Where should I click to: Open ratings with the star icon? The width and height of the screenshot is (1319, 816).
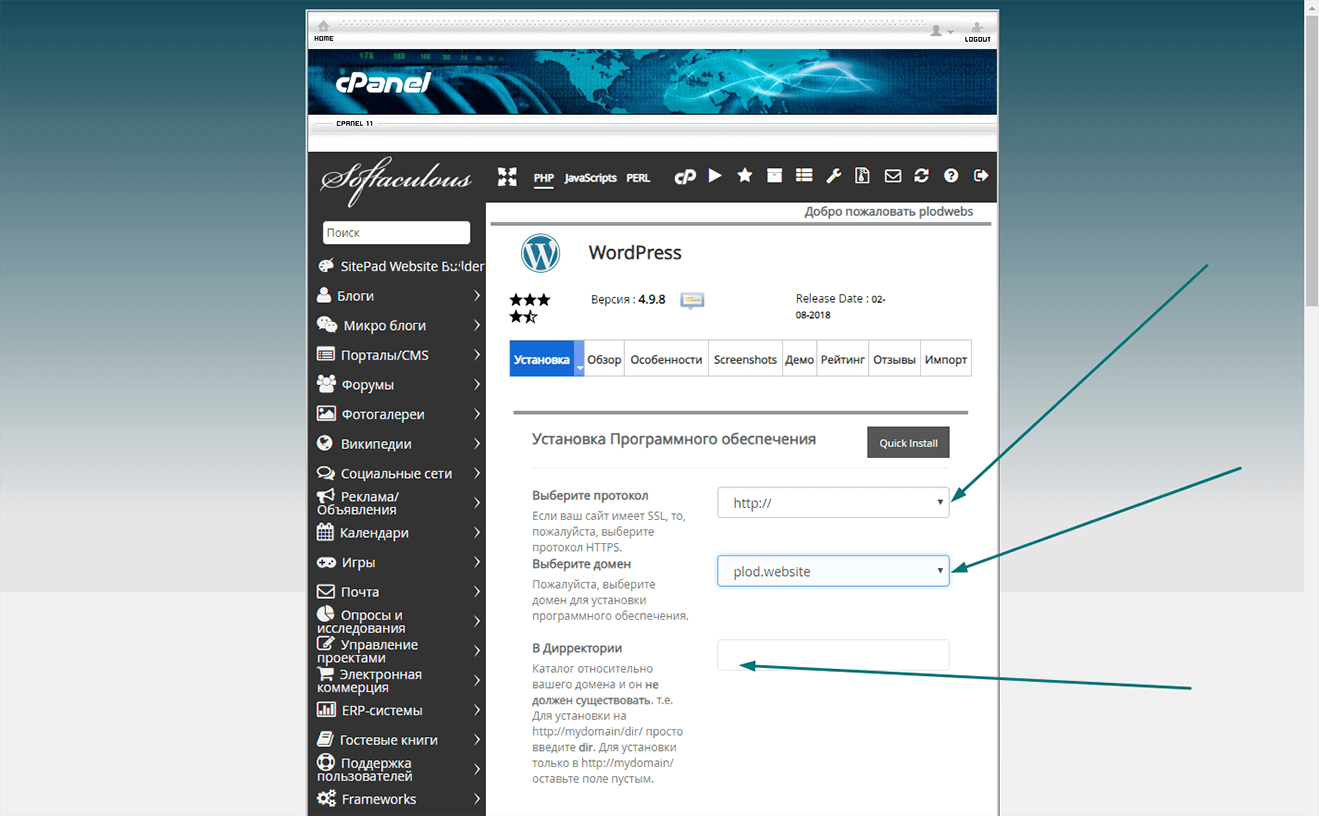[745, 176]
